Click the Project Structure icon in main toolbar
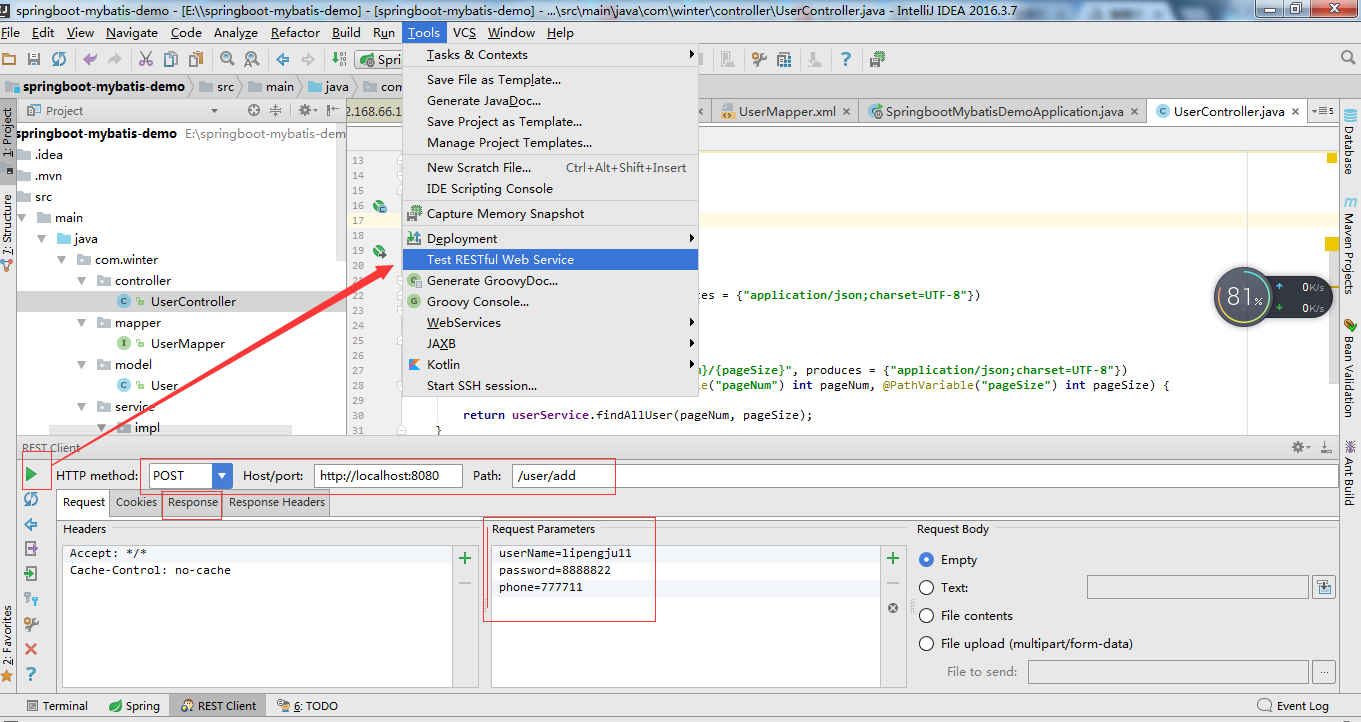Viewport: 1361px width, 722px height. point(785,60)
